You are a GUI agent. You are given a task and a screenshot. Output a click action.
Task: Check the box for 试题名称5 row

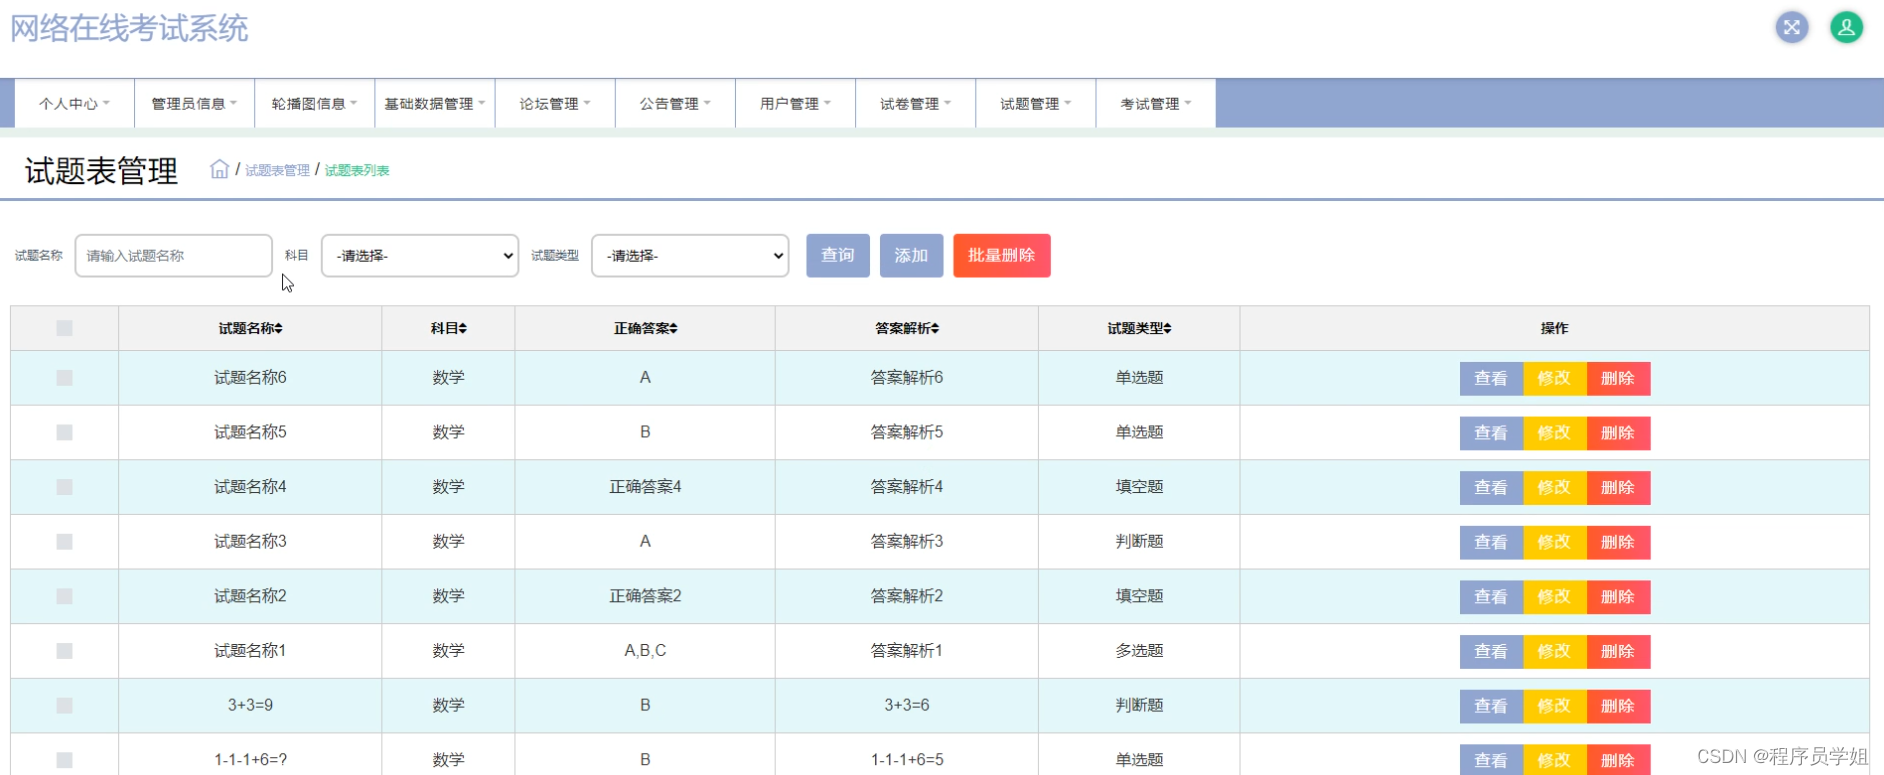click(65, 432)
